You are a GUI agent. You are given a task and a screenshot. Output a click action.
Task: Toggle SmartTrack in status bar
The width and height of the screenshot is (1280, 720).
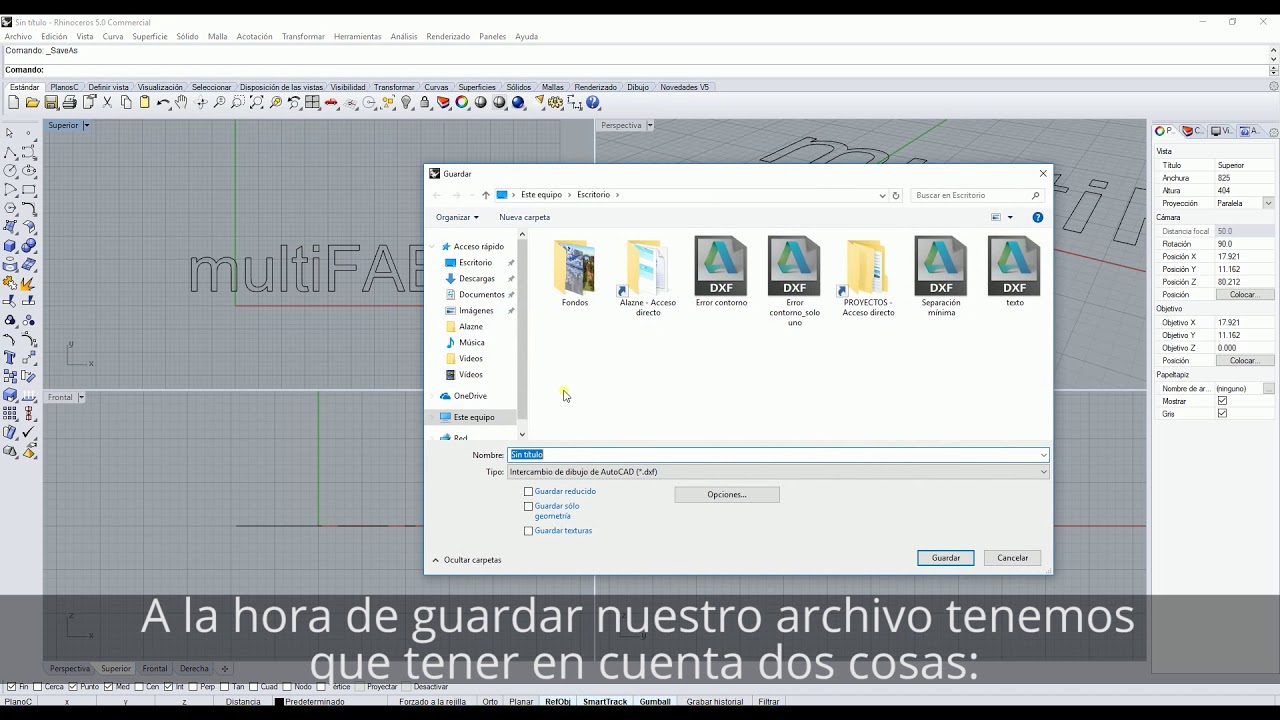coord(605,702)
